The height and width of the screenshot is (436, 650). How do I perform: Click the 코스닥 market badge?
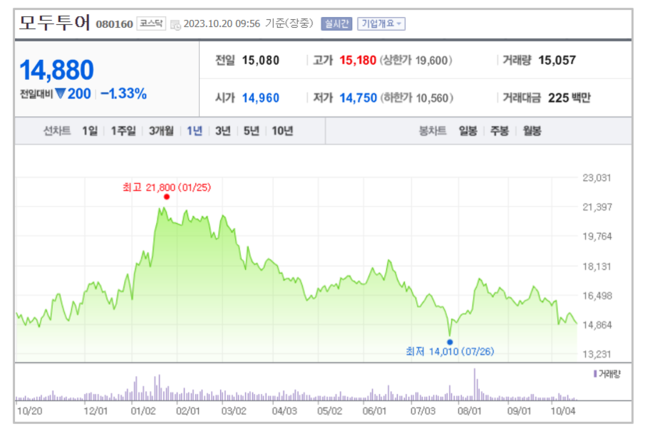coord(151,24)
